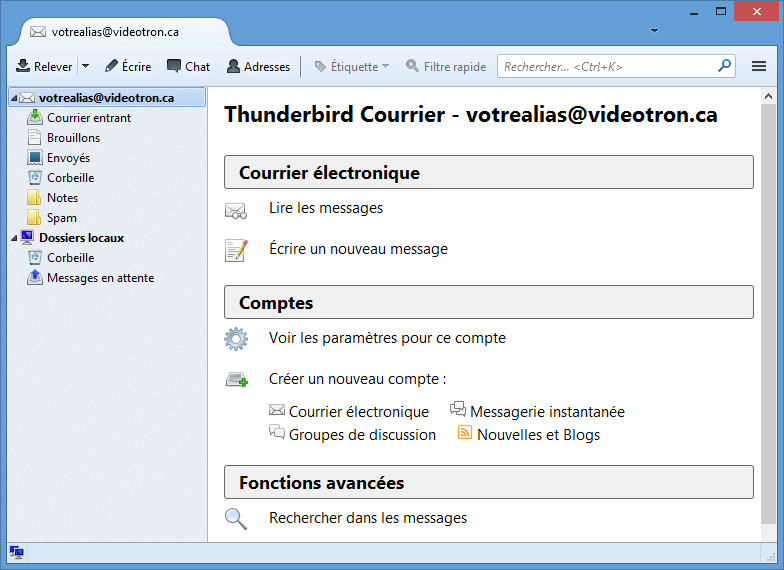Click the notepad pencil compose icon

click(x=236, y=250)
